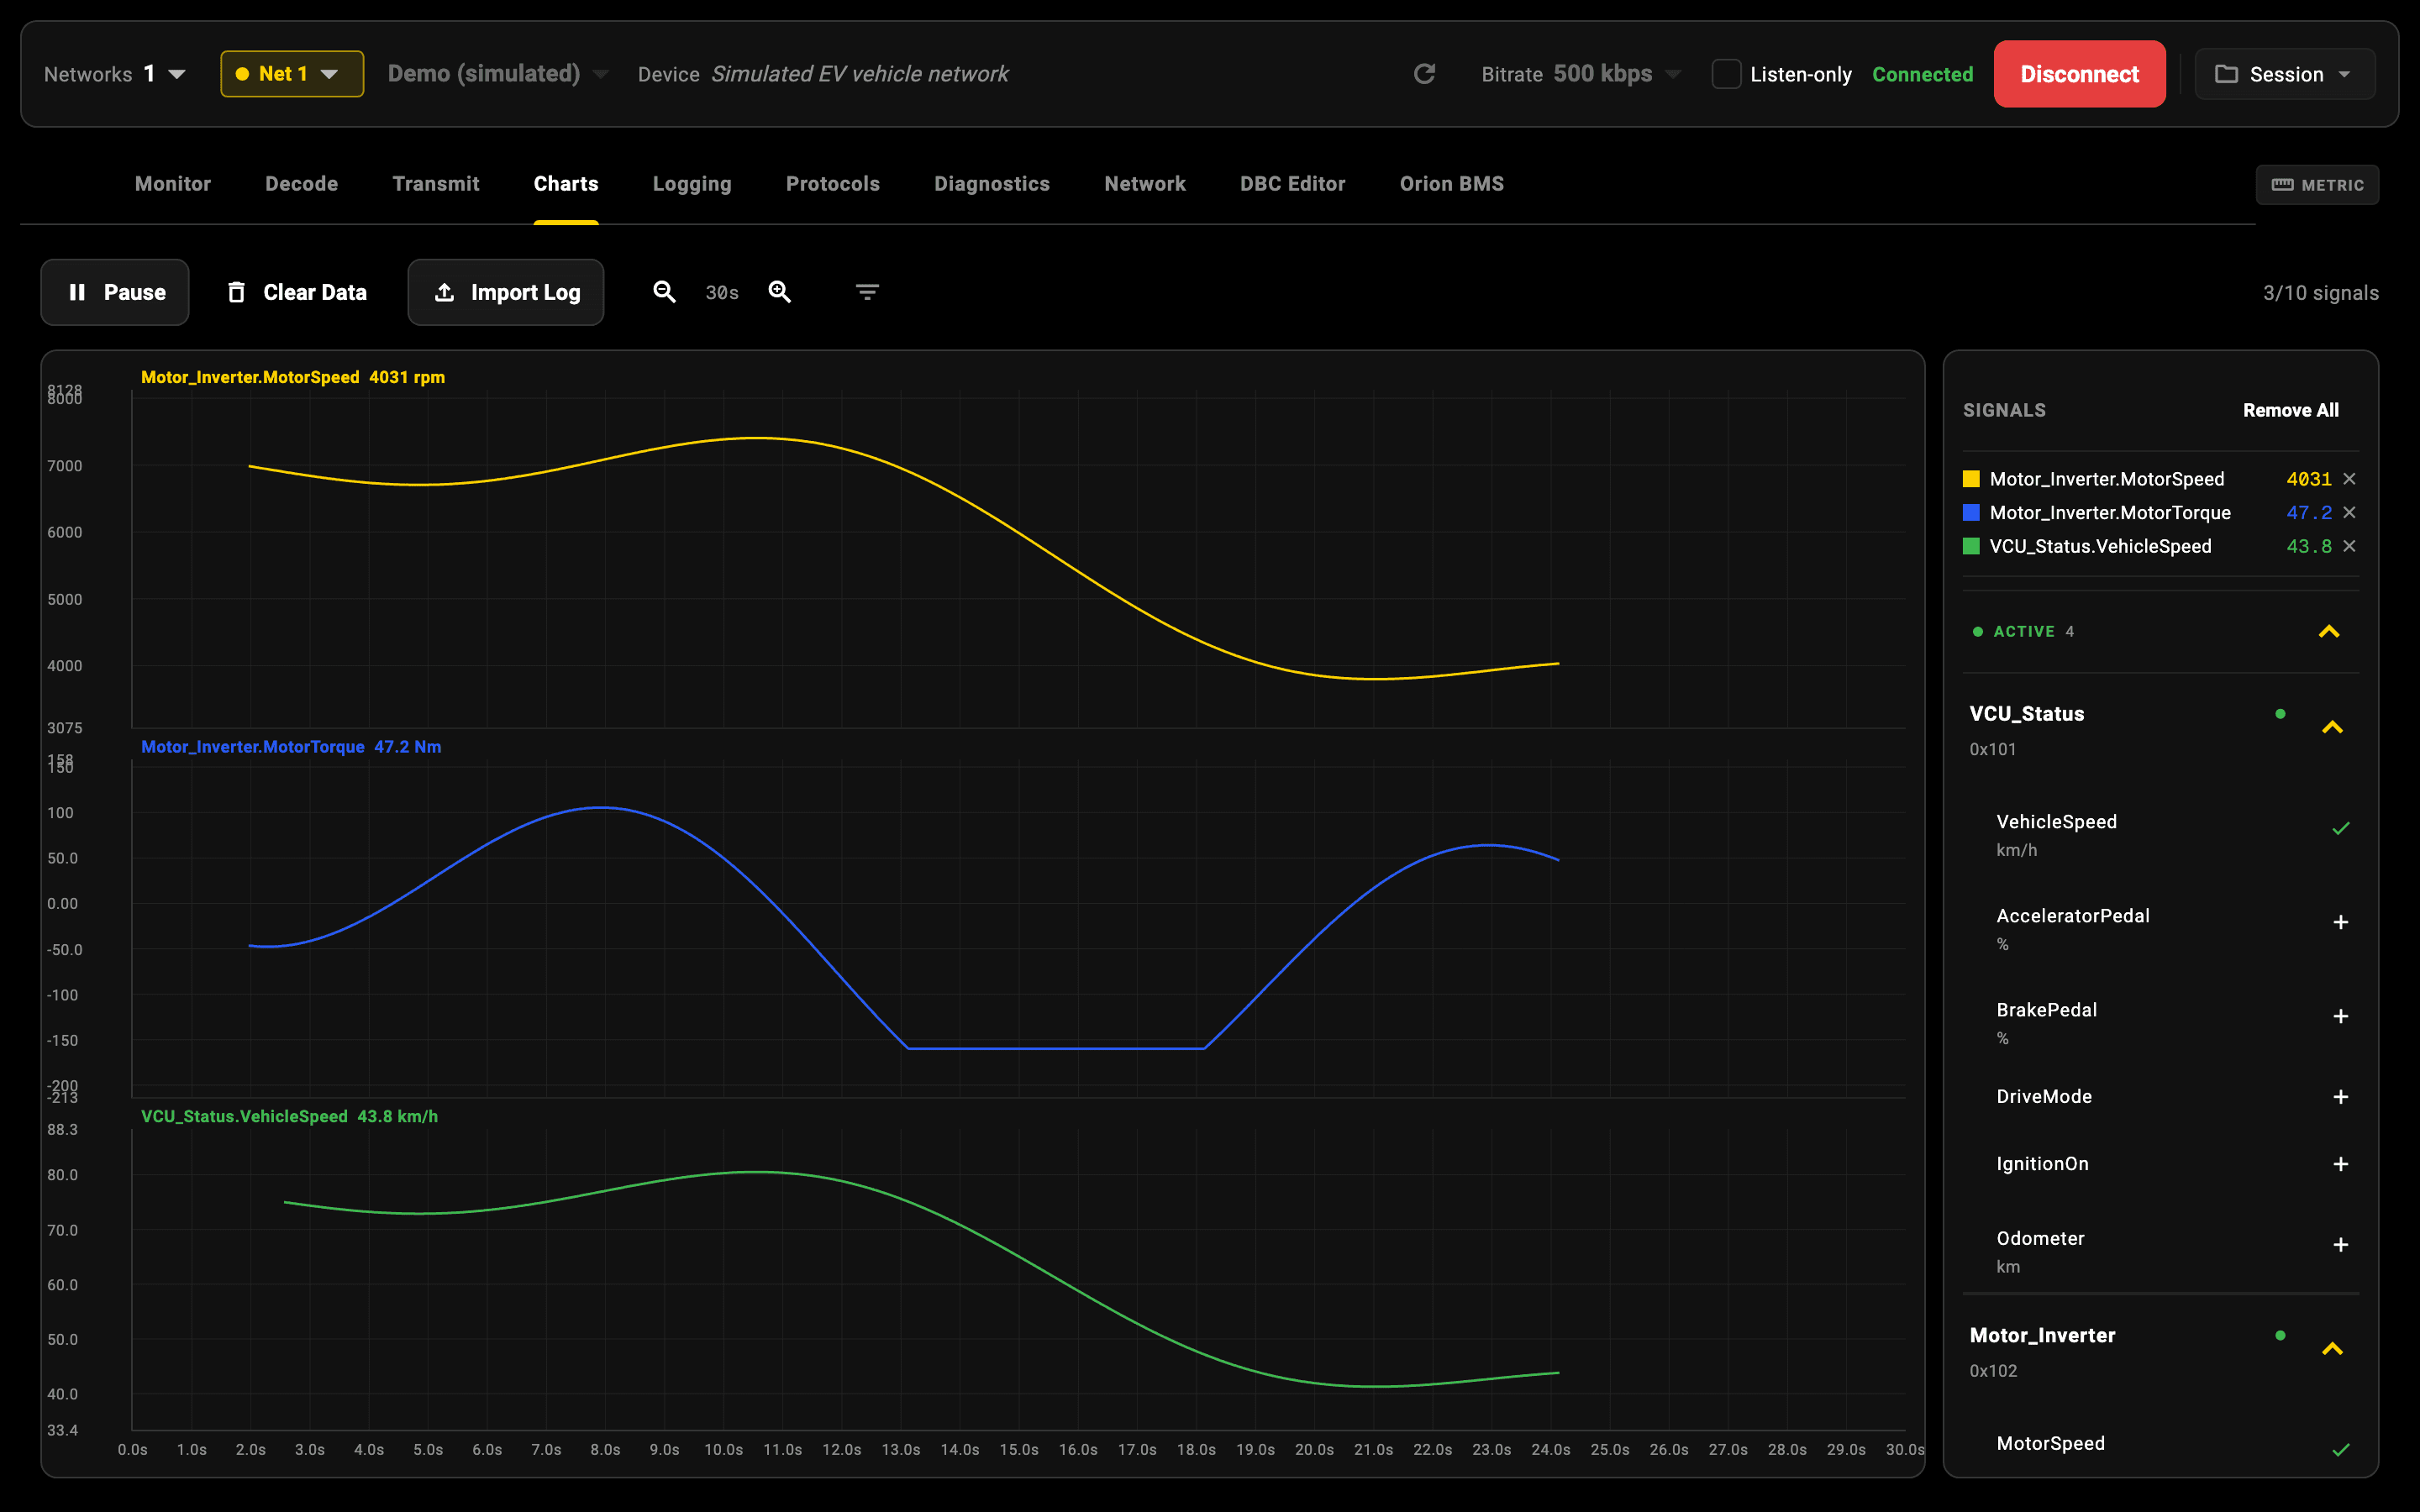Click the zoom in magnifier icon
The height and width of the screenshot is (1512, 2420).
(x=780, y=292)
